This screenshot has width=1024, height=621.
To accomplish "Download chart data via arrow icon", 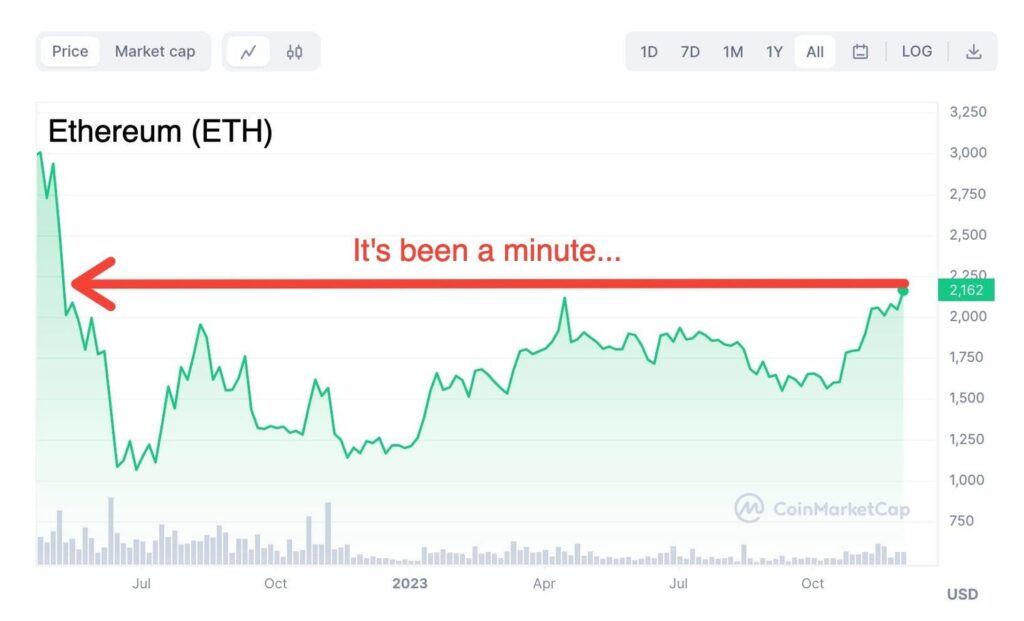I will coord(973,52).
